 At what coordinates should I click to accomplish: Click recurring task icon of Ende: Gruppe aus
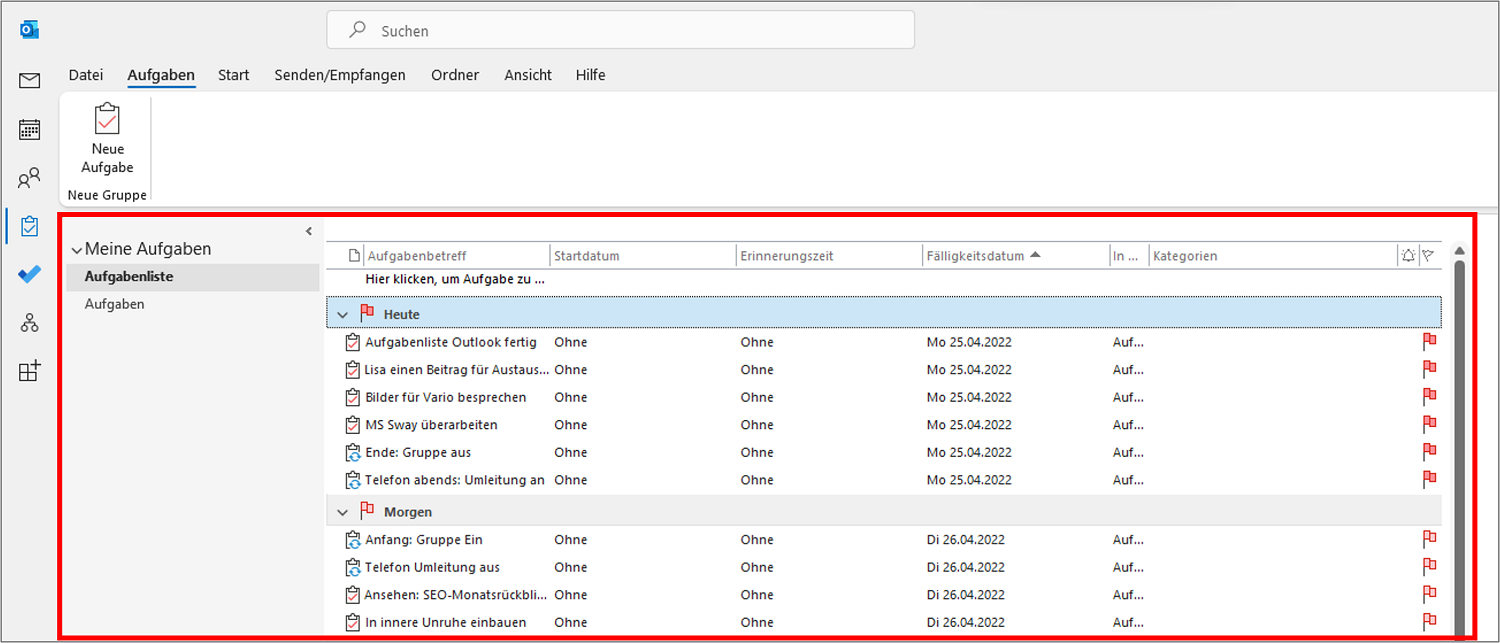point(352,452)
